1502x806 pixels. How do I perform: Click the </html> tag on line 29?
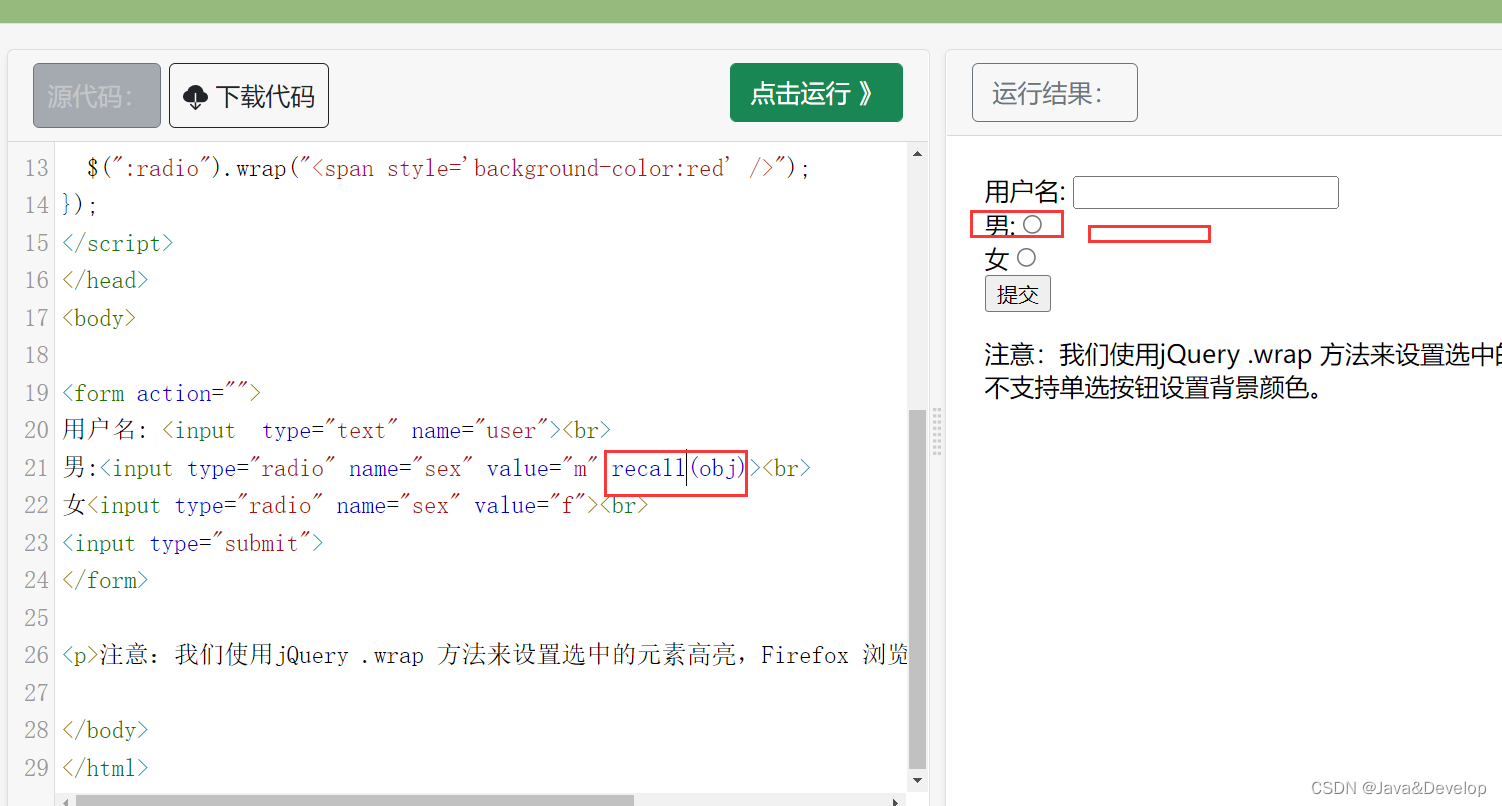pyautogui.click(x=105, y=768)
